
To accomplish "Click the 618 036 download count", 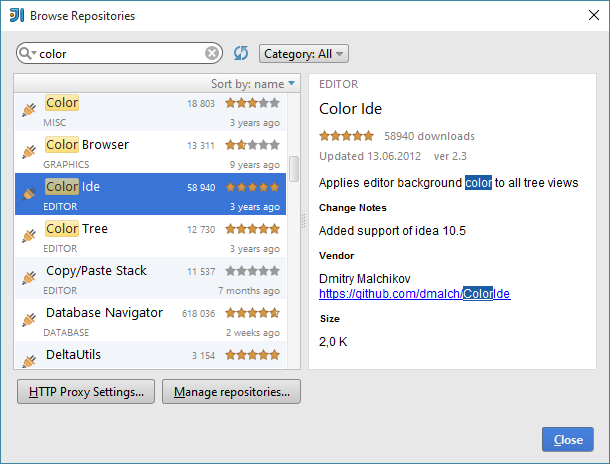I will 198,313.
